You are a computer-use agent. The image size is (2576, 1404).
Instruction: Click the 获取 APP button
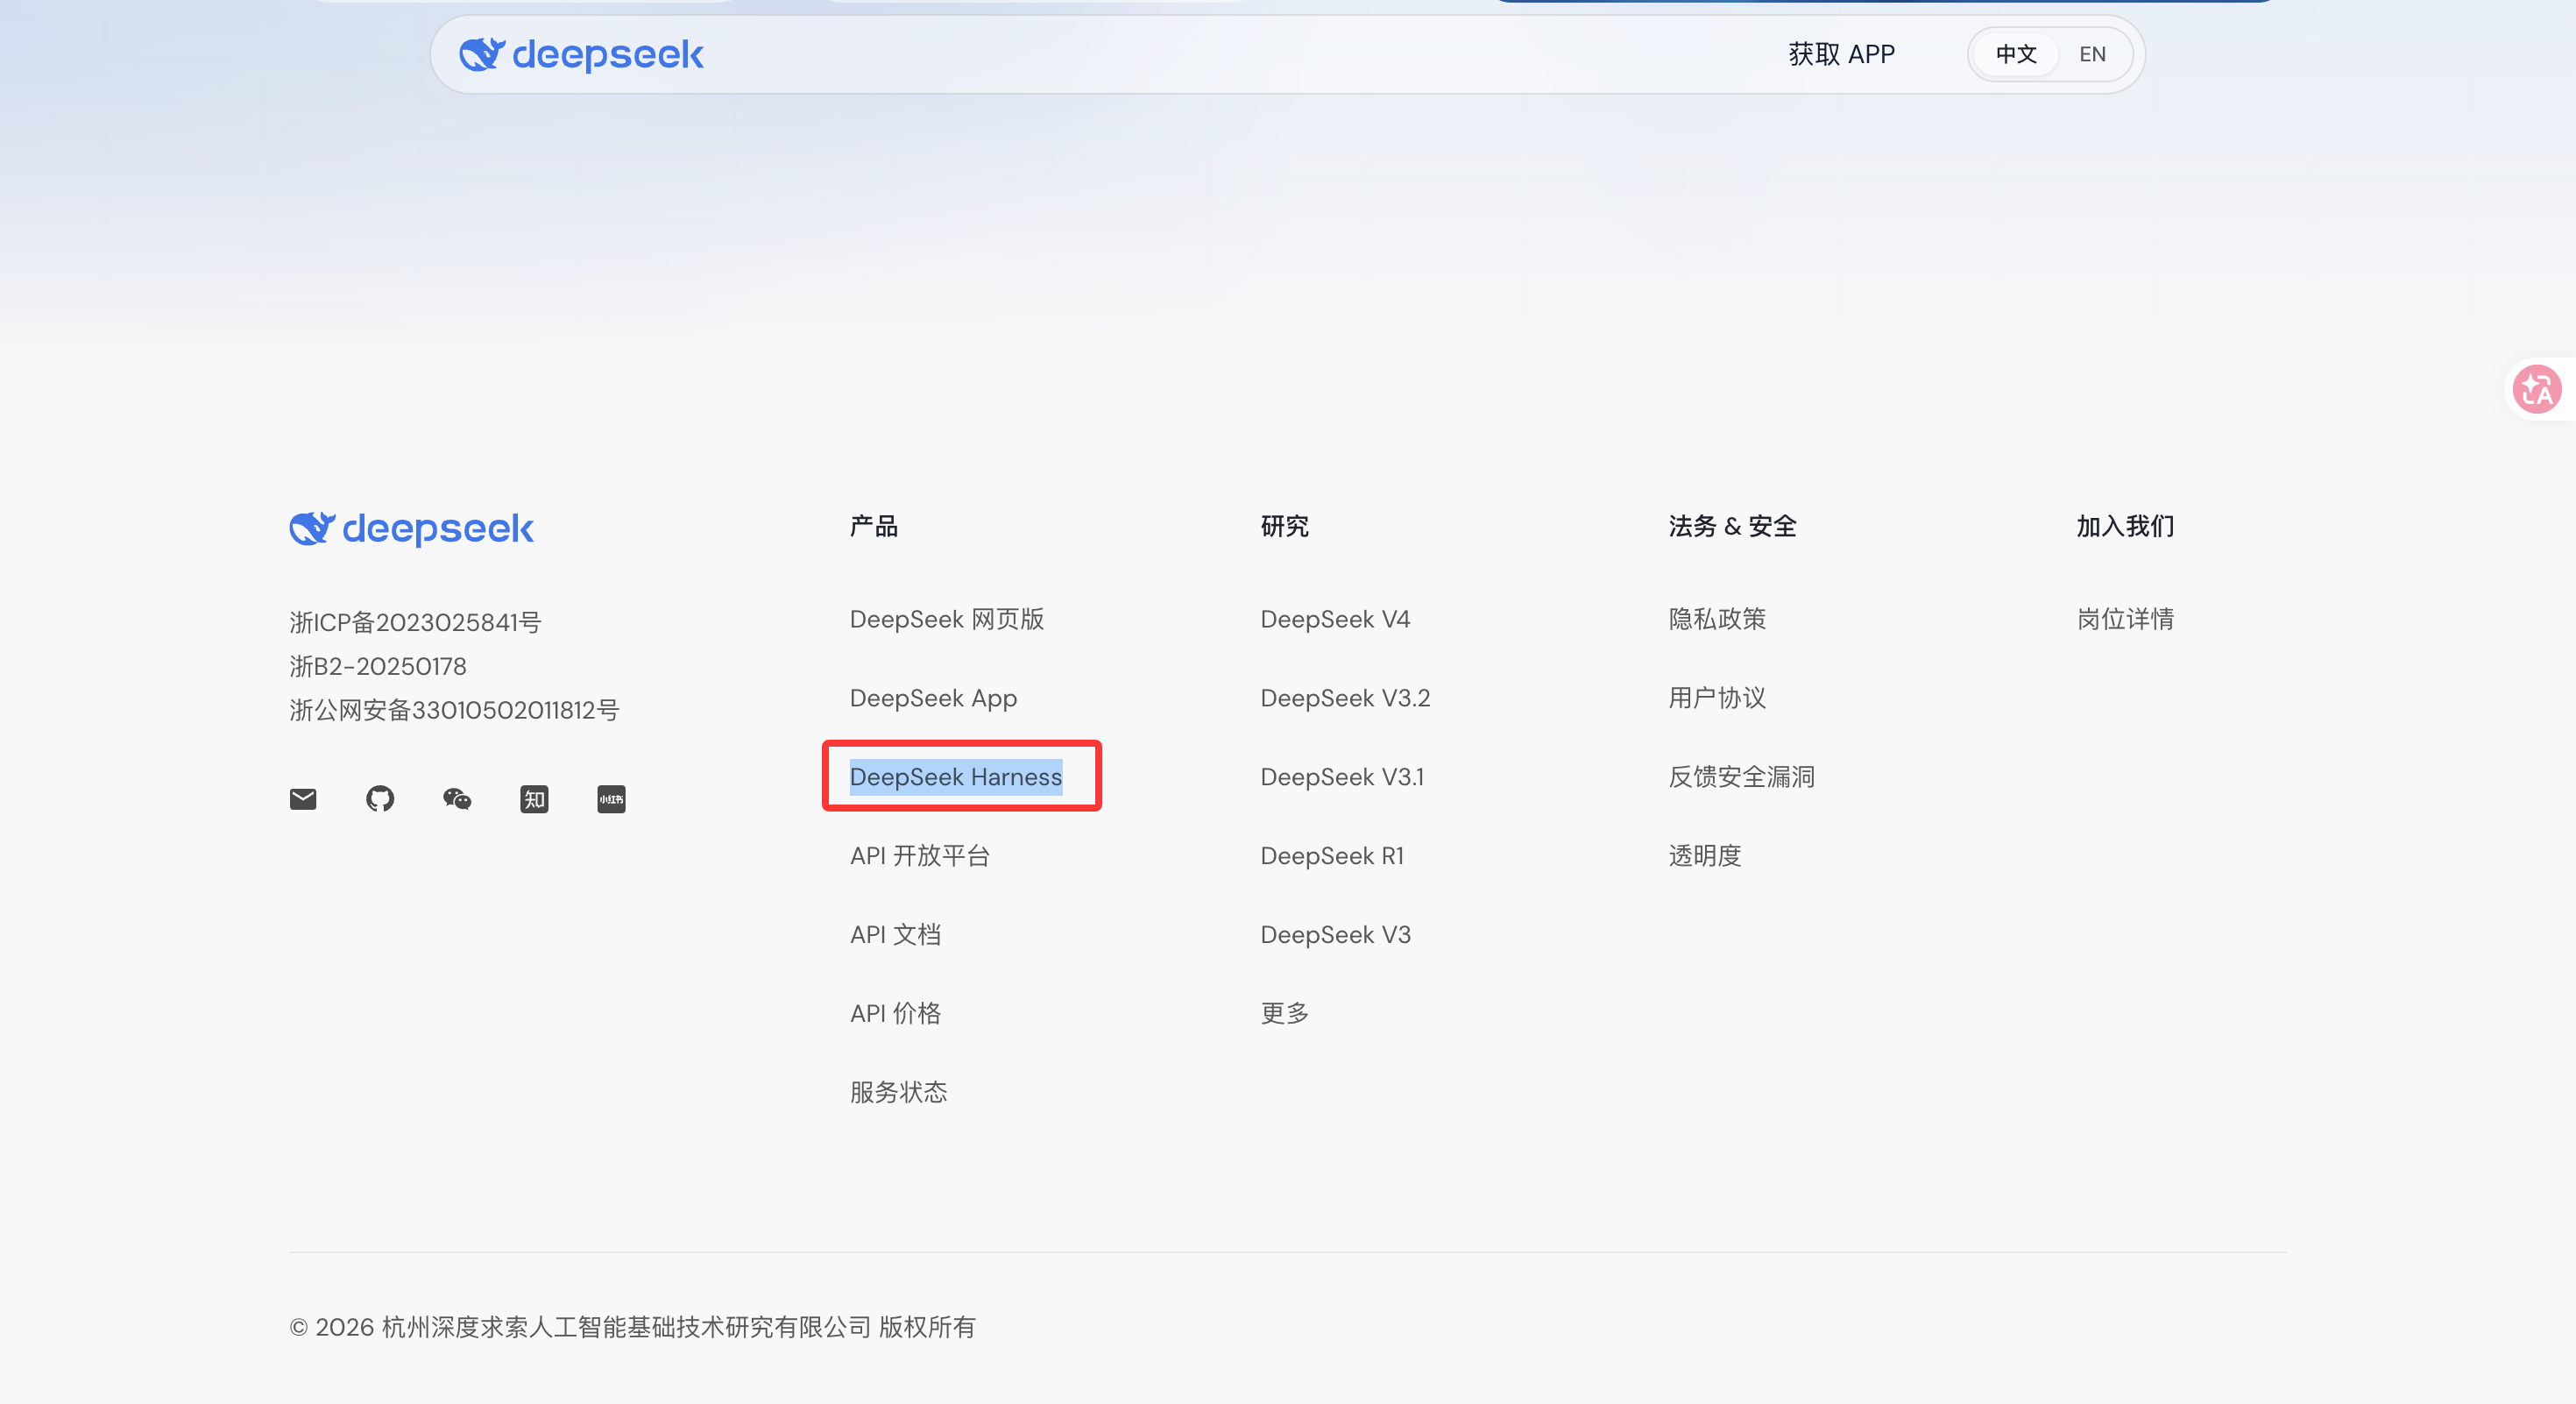click(x=1841, y=54)
